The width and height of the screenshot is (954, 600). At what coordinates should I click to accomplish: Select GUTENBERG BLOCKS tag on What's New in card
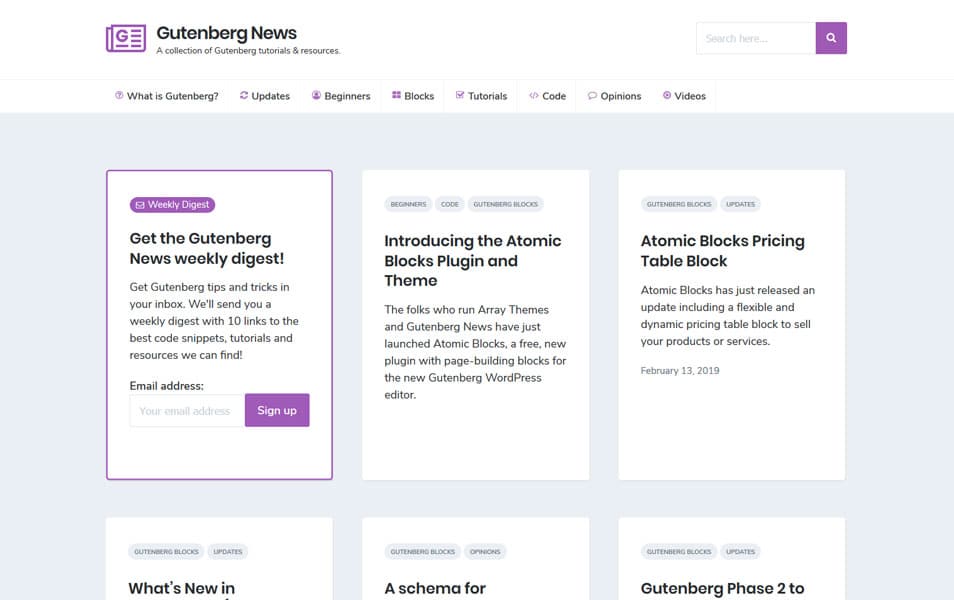coord(166,552)
